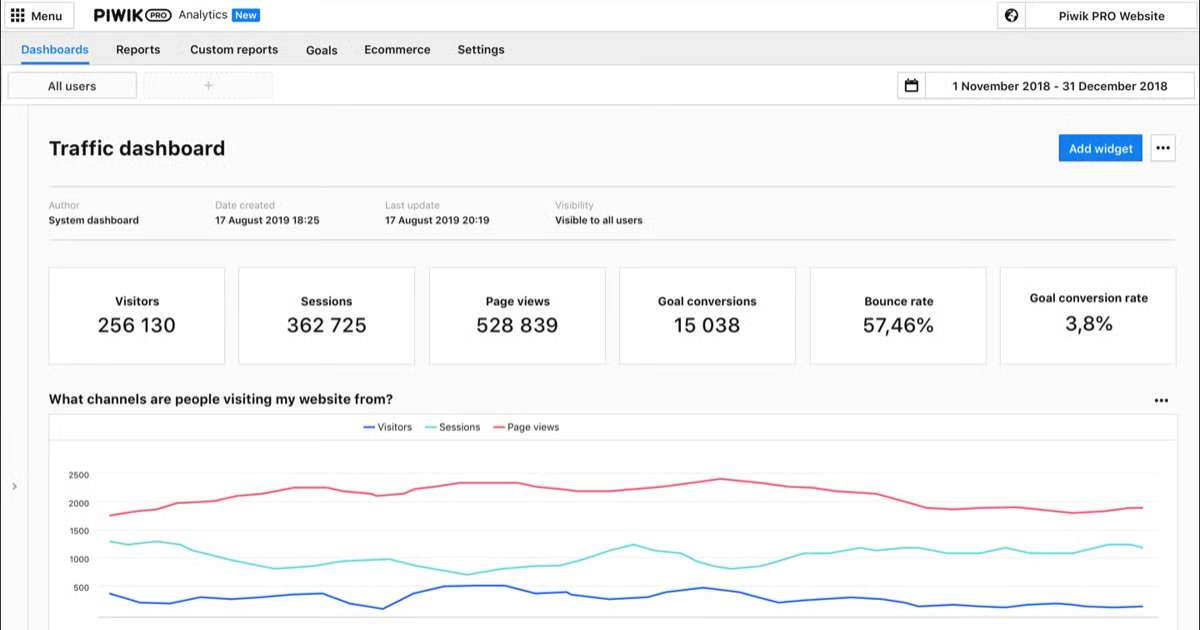
Task: Open channels chart widget options menu
Action: coord(1161,400)
